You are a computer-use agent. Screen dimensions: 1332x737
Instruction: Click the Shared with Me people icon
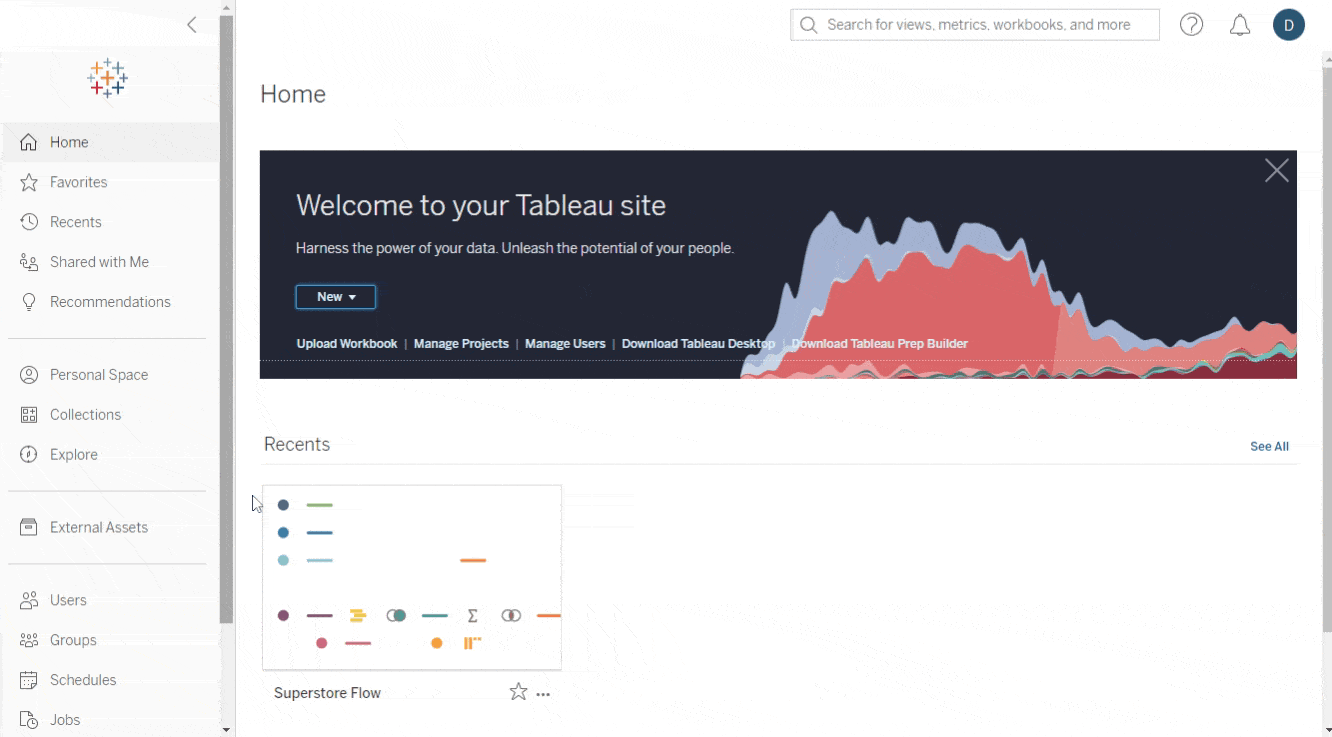(x=29, y=262)
